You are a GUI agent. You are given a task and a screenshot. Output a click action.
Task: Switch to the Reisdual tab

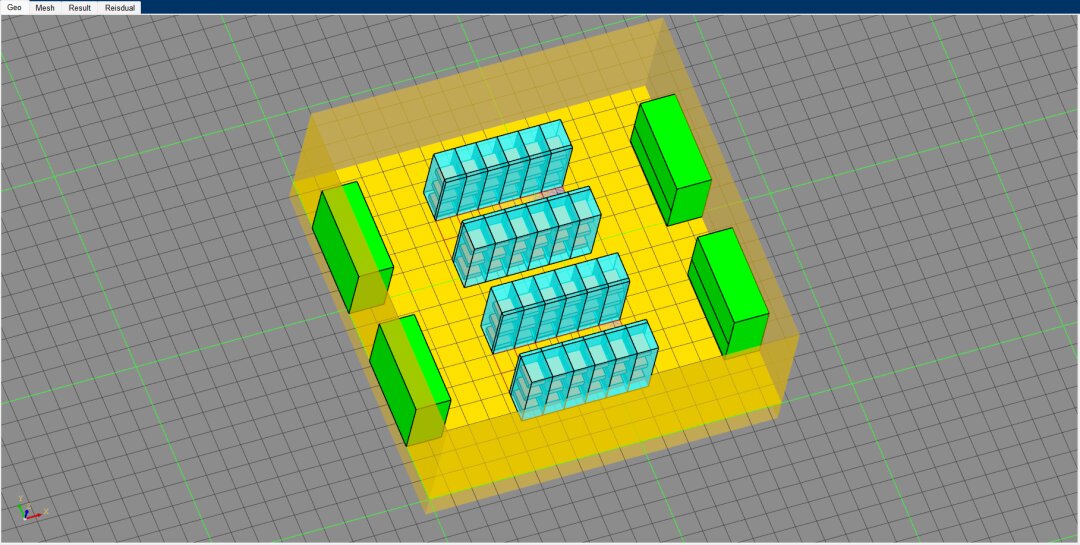tap(119, 8)
